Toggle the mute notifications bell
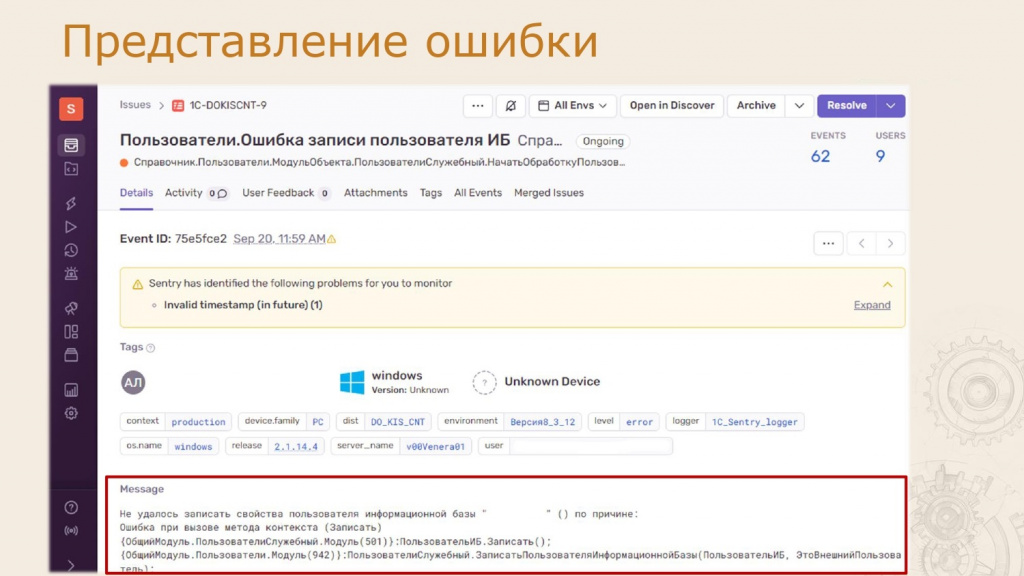Screen dimensions: 1024x576 click(511, 106)
